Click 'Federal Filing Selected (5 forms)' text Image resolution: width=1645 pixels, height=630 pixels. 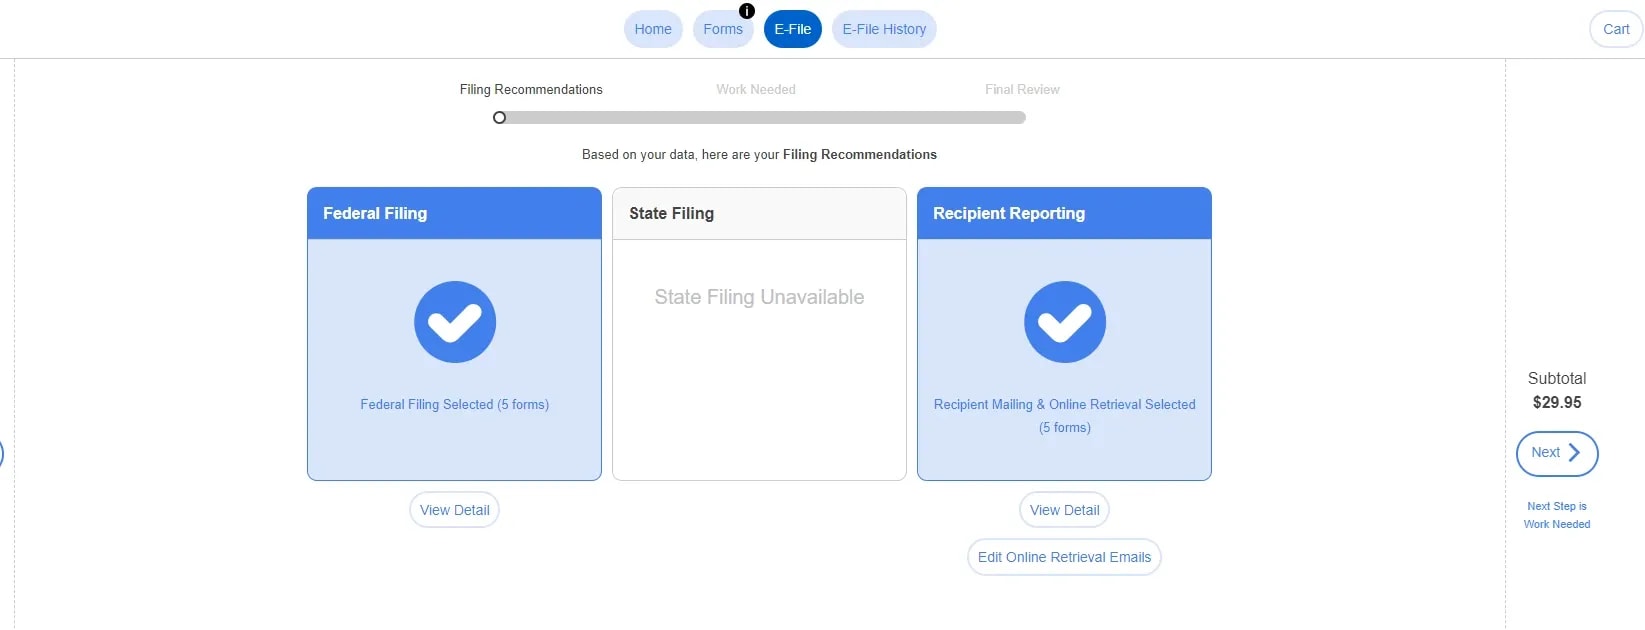pyautogui.click(x=455, y=404)
